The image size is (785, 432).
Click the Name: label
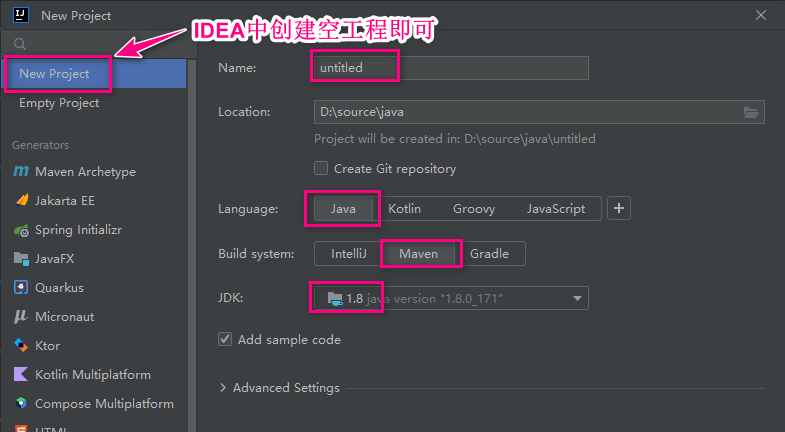pyautogui.click(x=237, y=68)
